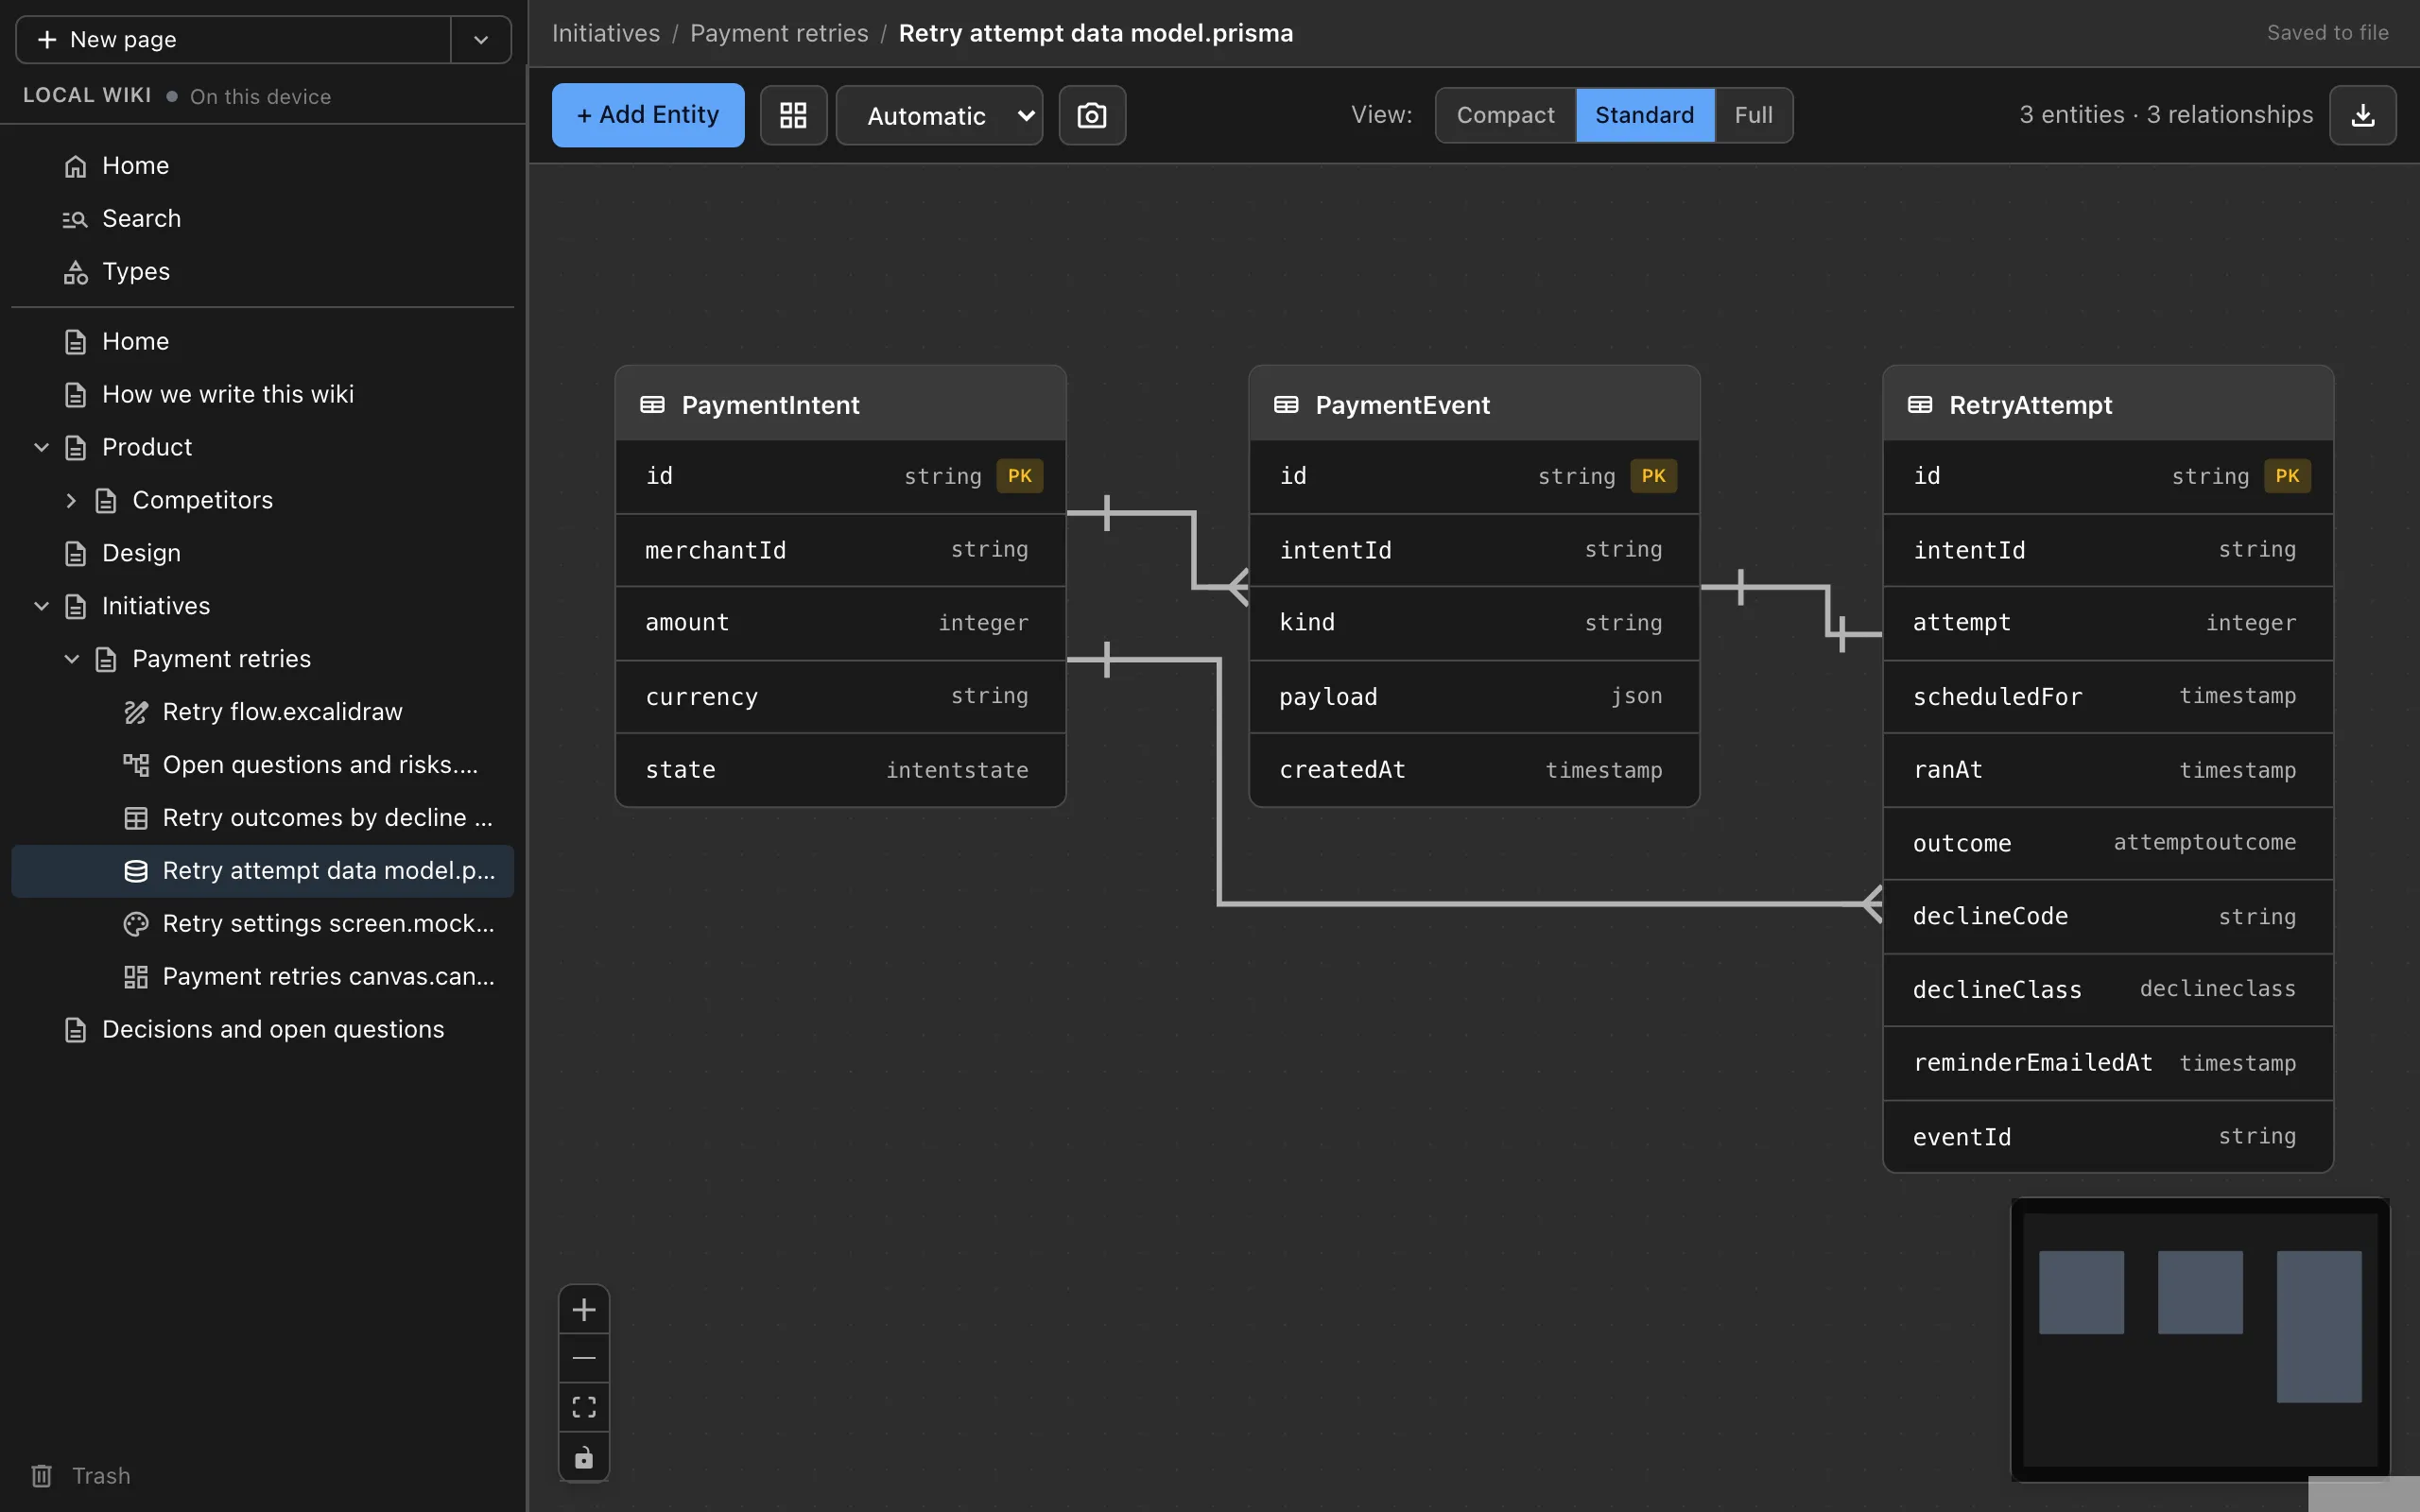Open the Design page

(x=262, y=553)
